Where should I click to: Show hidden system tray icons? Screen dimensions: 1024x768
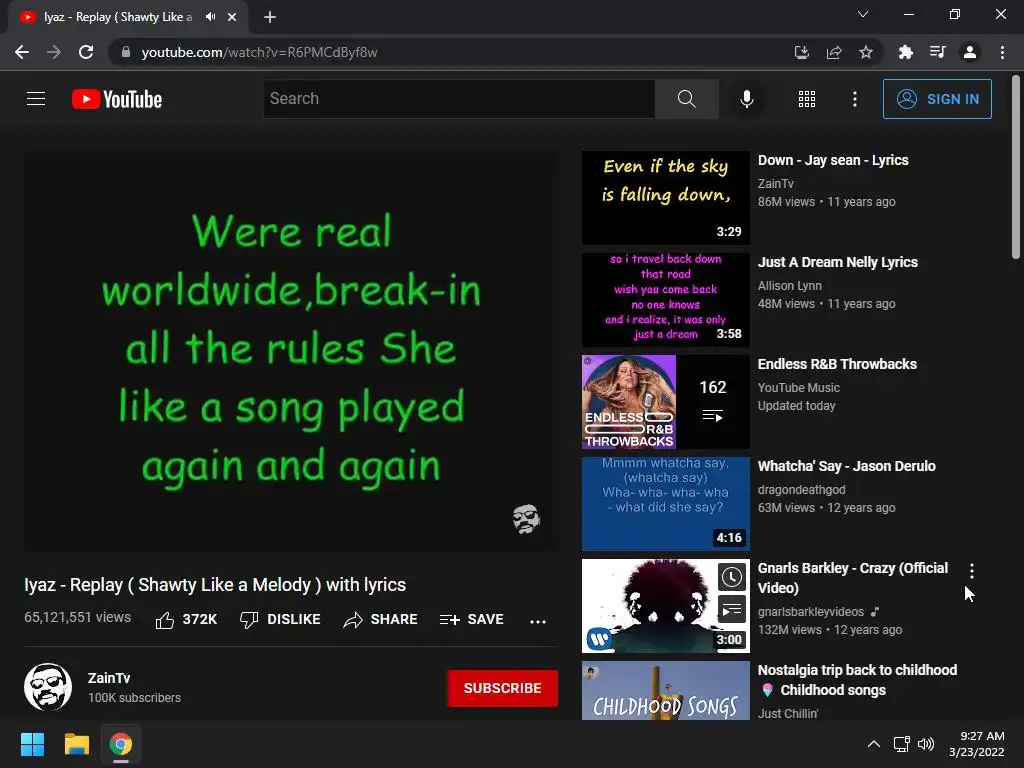[873, 744]
